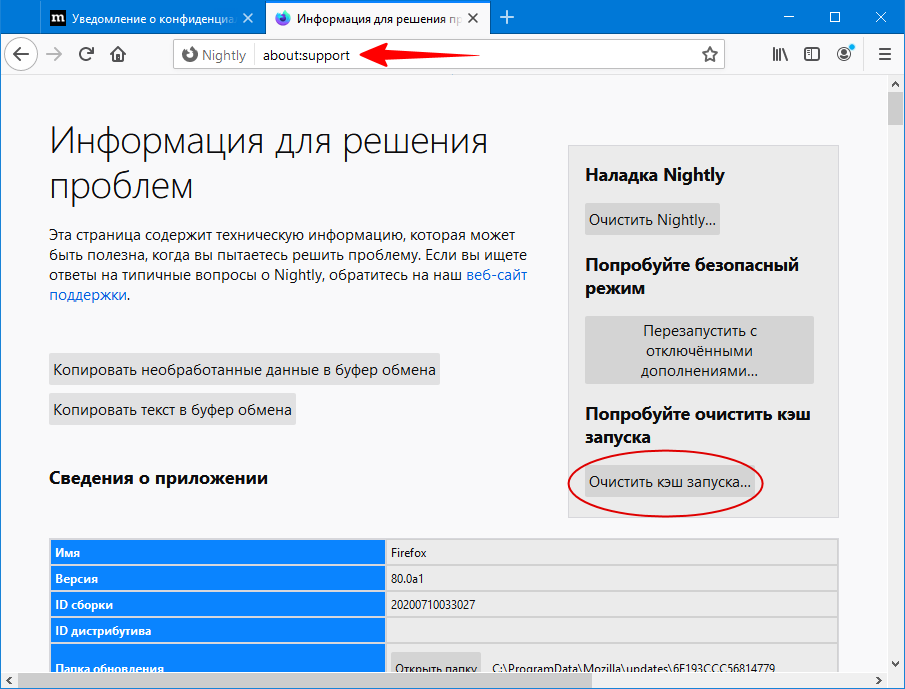Click the horizontal scrollbar right arrow

tap(879, 680)
